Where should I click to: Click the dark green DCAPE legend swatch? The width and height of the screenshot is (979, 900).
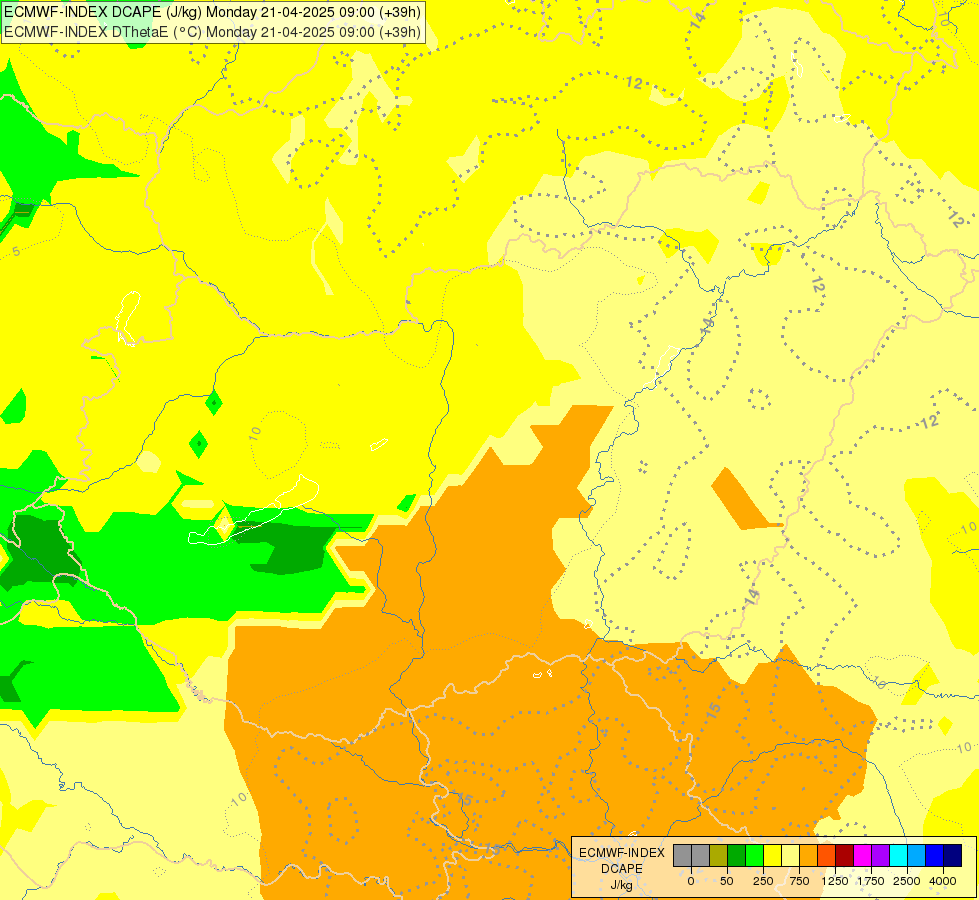[x=737, y=855]
